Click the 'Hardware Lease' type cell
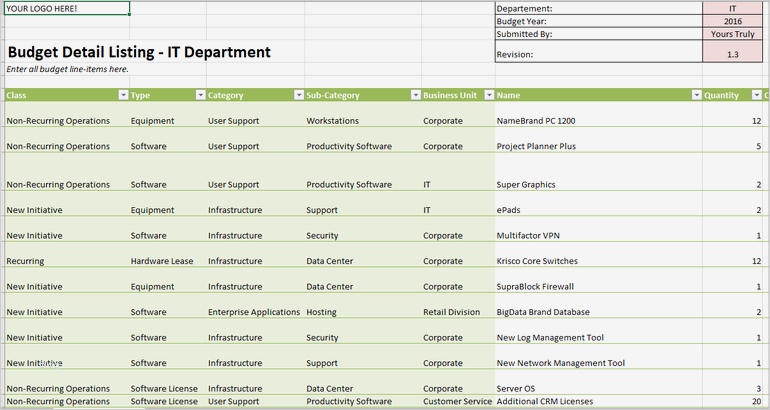This screenshot has width=770, height=410. coord(168,255)
